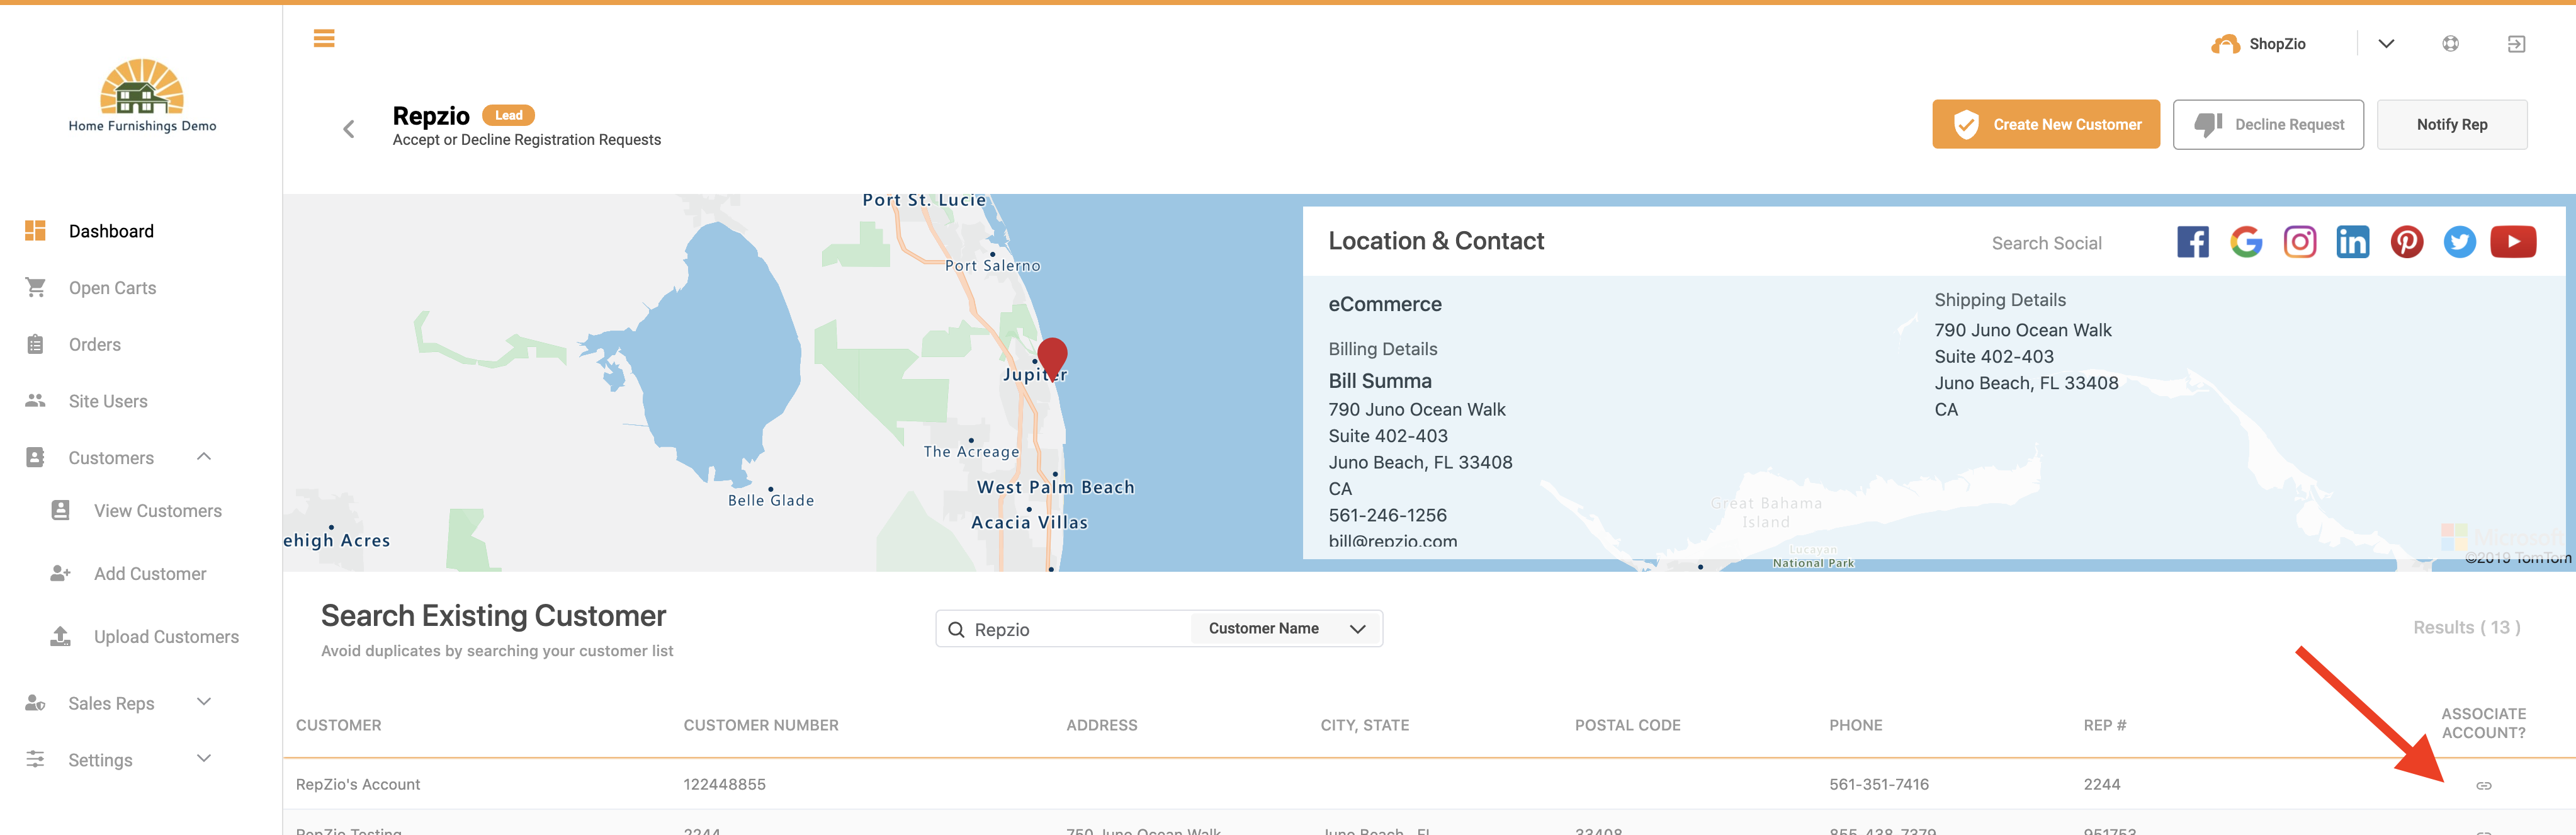The height and width of the screenshot is (835, 2576).
Task: Expand the ShopZio account dropdown
Action: pos(2386,44)
